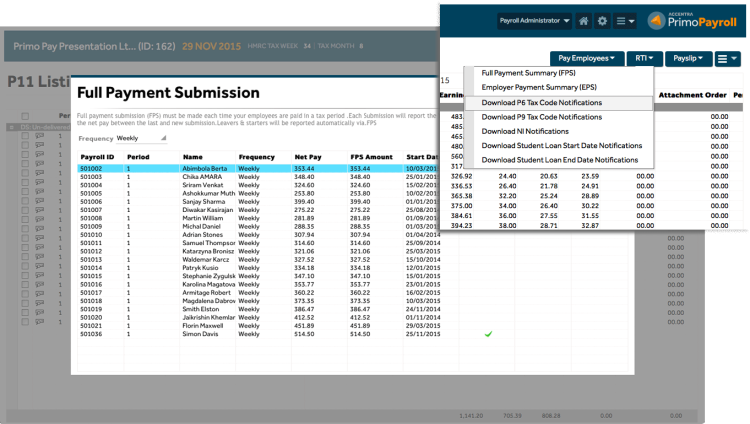
Task: Click the 394.23 earnings cell
Action: [461, 225]
